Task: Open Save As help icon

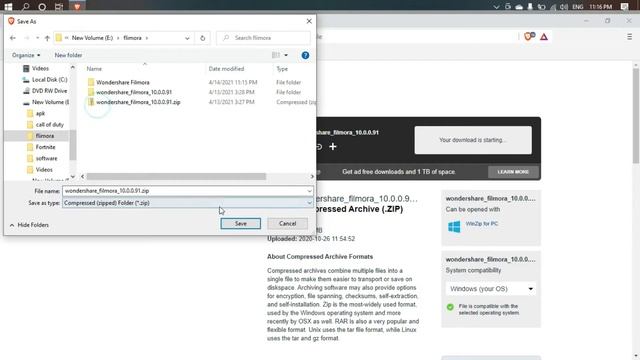Action: (305, 55)
